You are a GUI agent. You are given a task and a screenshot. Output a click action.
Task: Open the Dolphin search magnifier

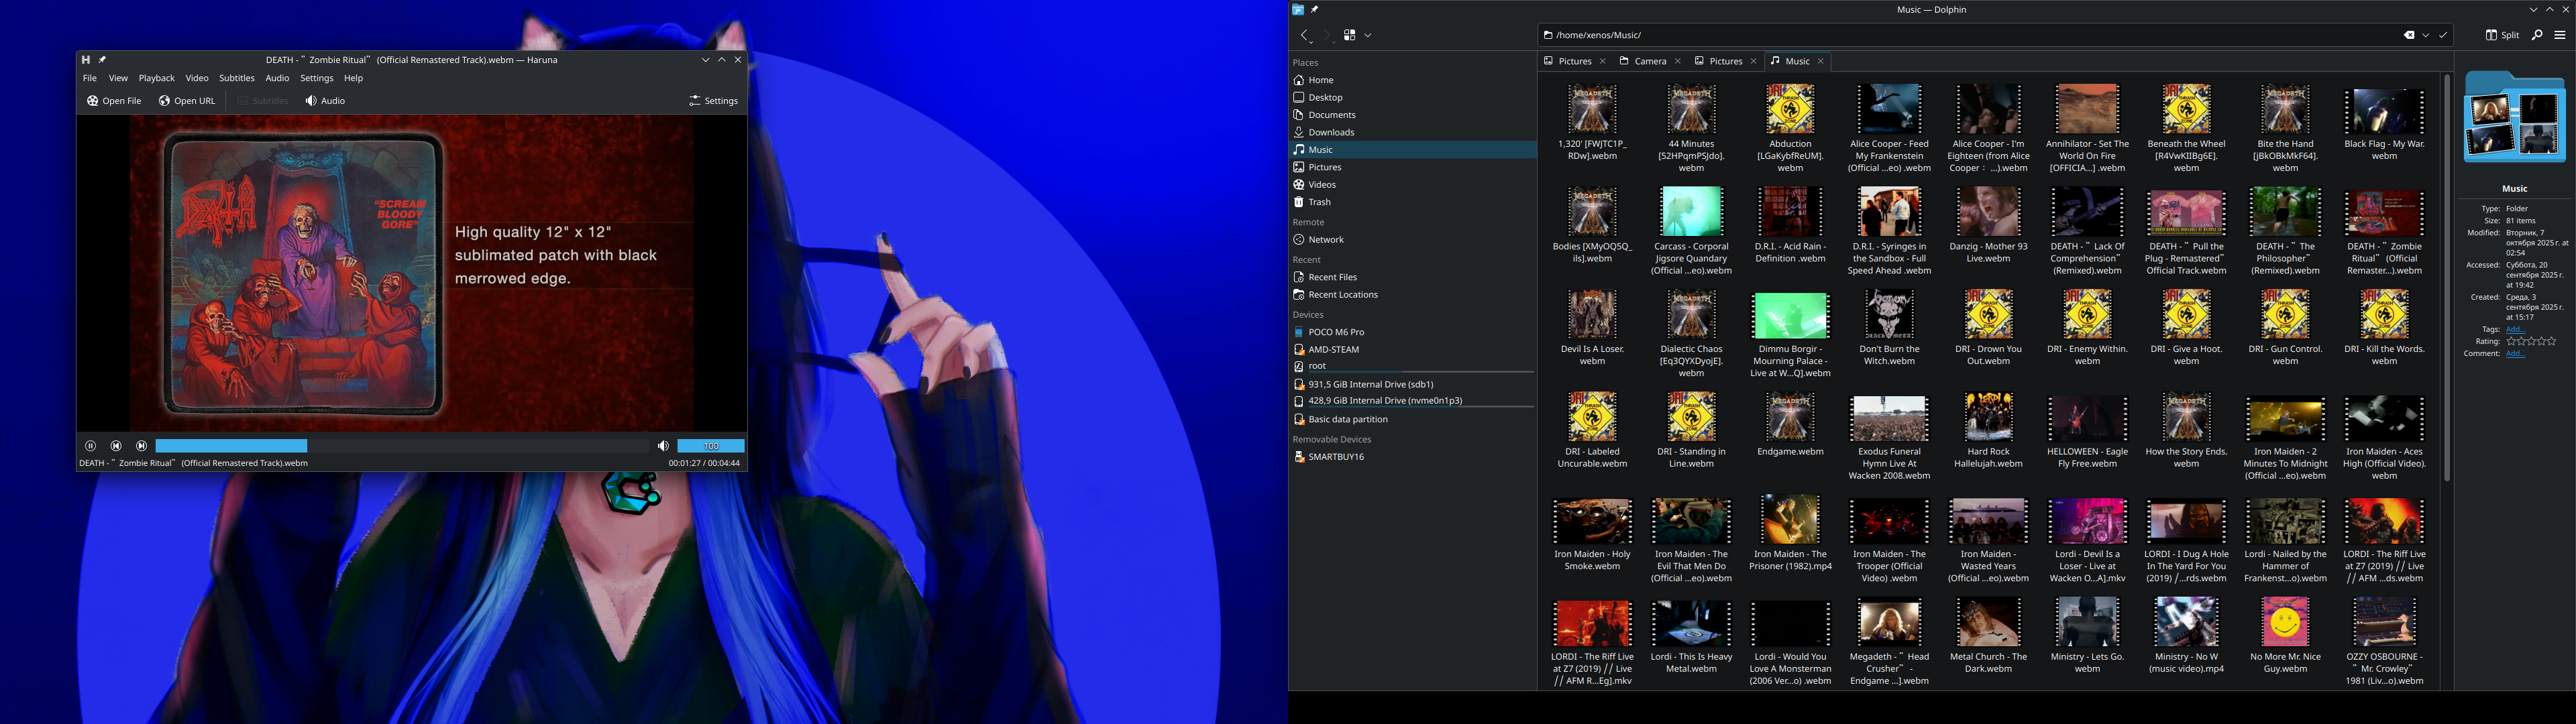[x=2537, y=35]
